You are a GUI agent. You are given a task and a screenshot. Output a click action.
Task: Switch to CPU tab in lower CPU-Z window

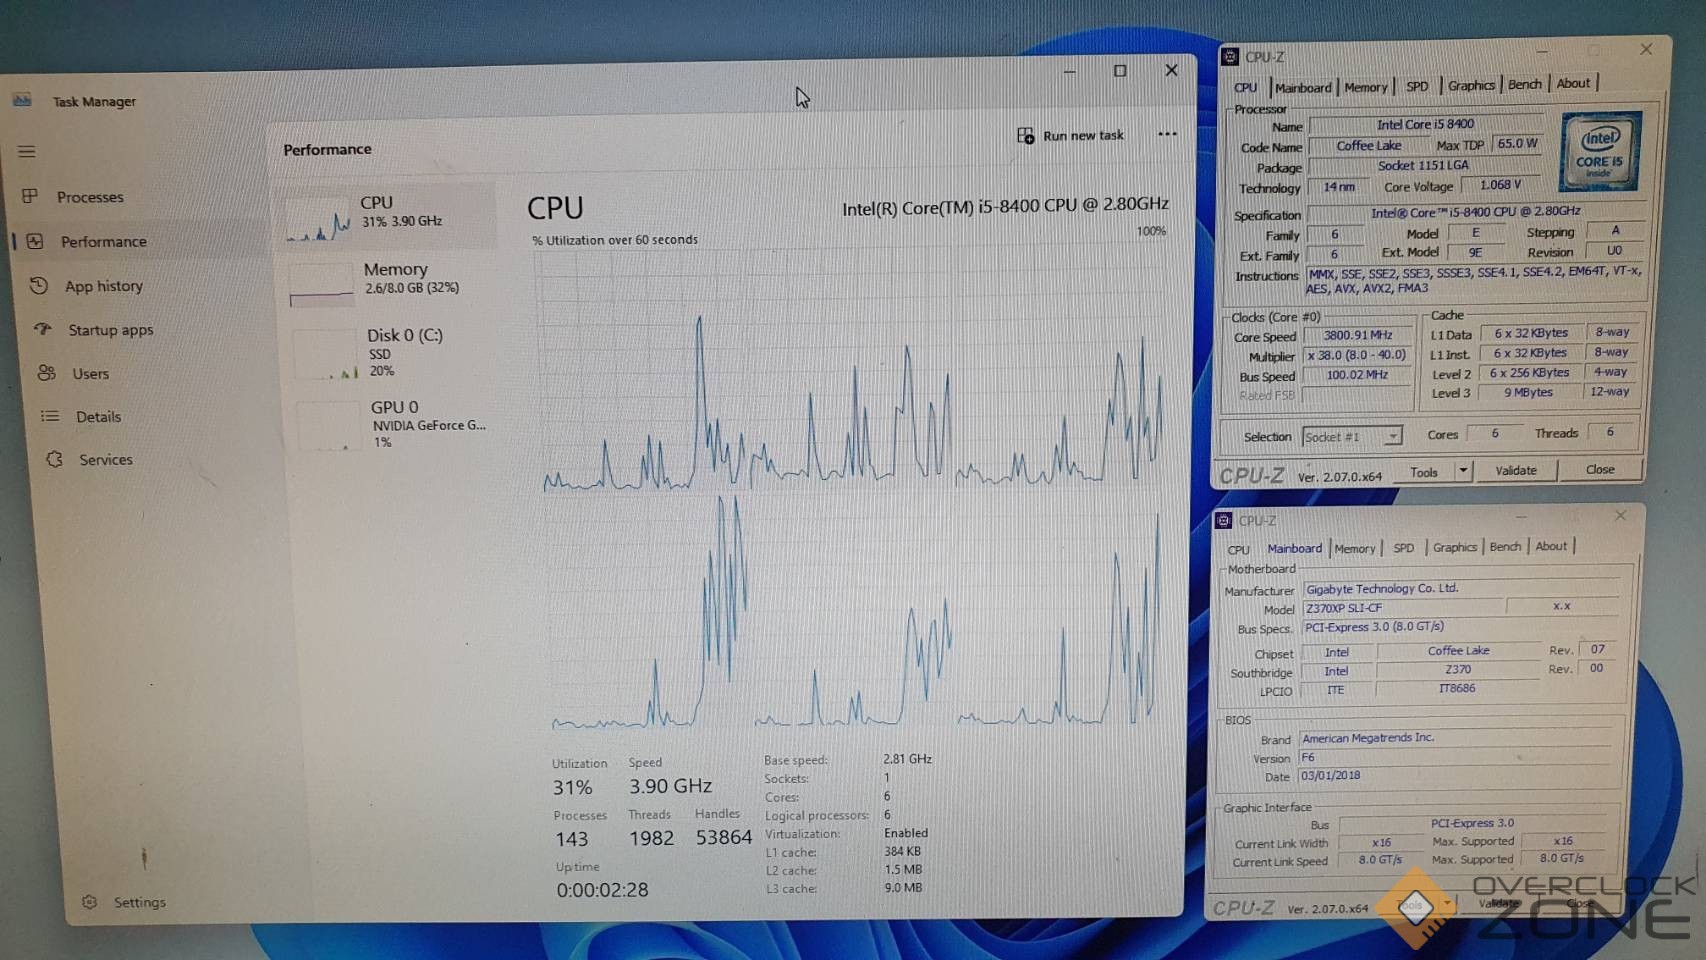1238,550
